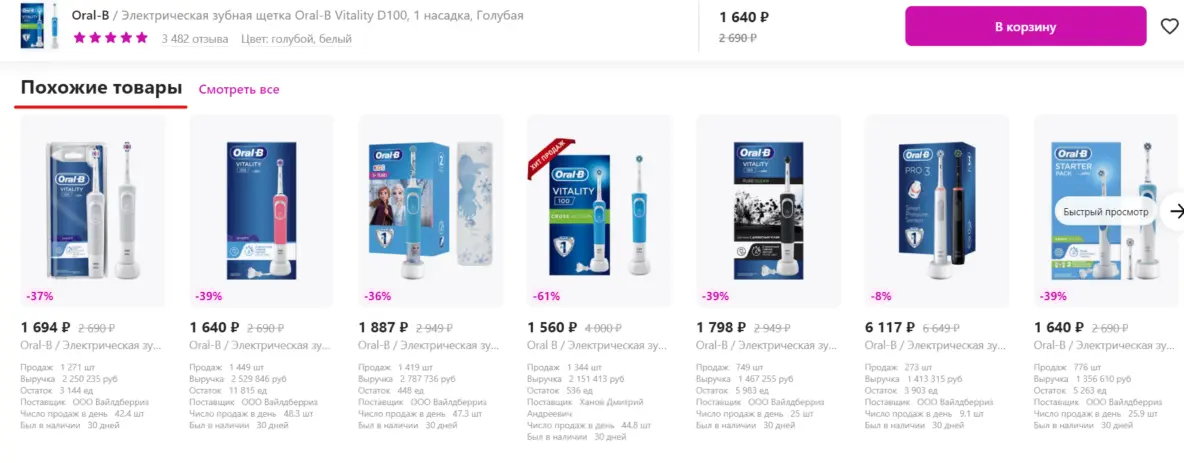
Task: Open the Oral-B Pro 3 toothbrush image
Action: (937, 211)
